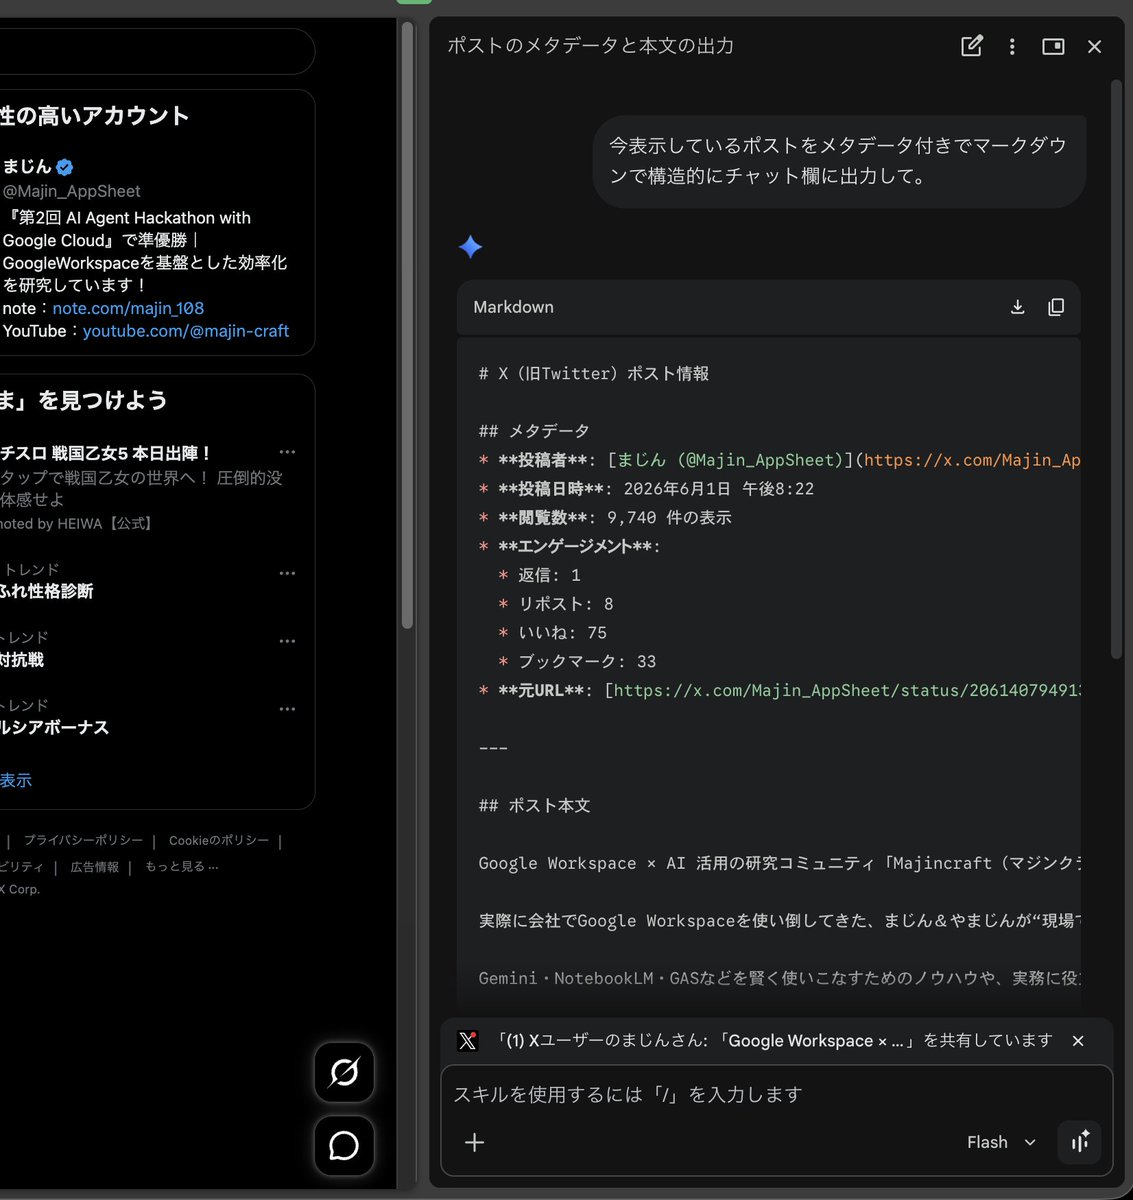Open new chat with the pencil icon
This screenshot has width=1133, height=1200.
[x=971, y=46]
